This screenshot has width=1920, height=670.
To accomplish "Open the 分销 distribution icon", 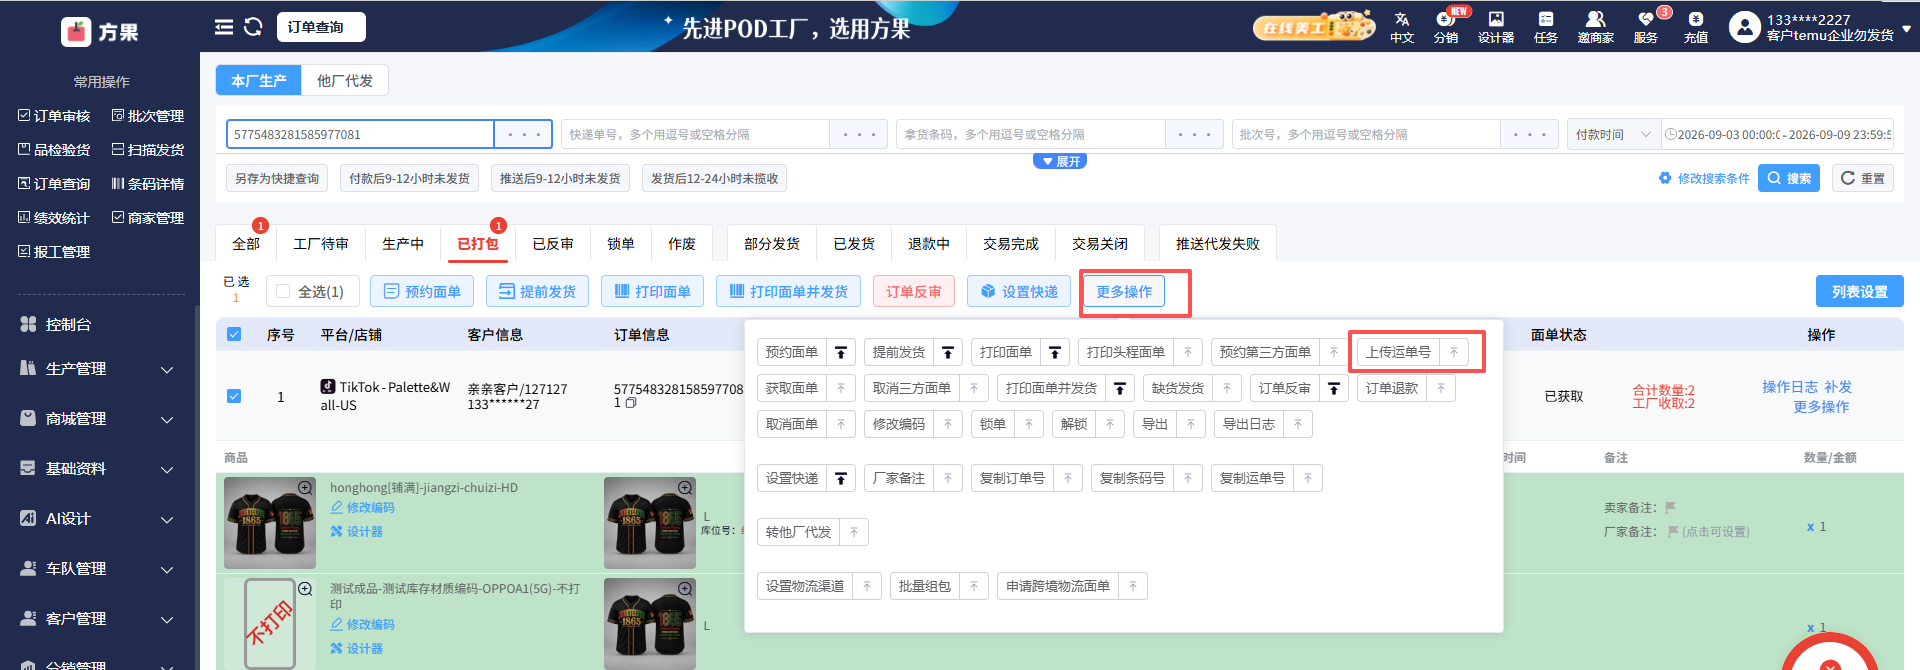I will 1446,27.
